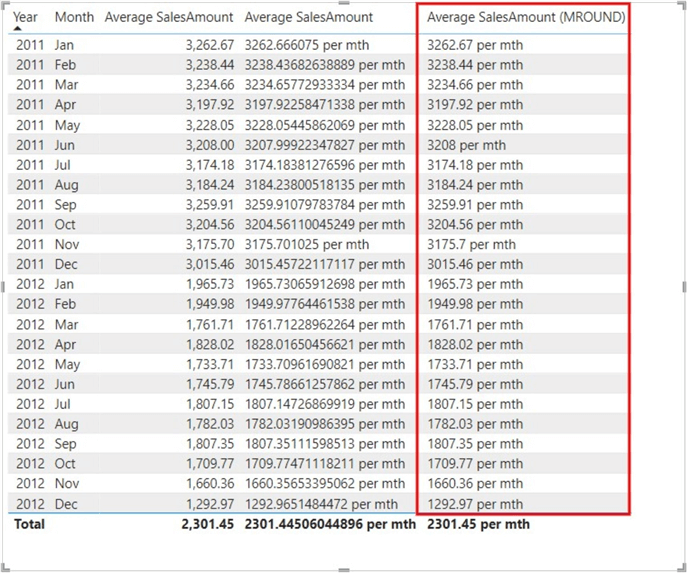Select 1660.35653395062 per mth

tap(325, 483)
